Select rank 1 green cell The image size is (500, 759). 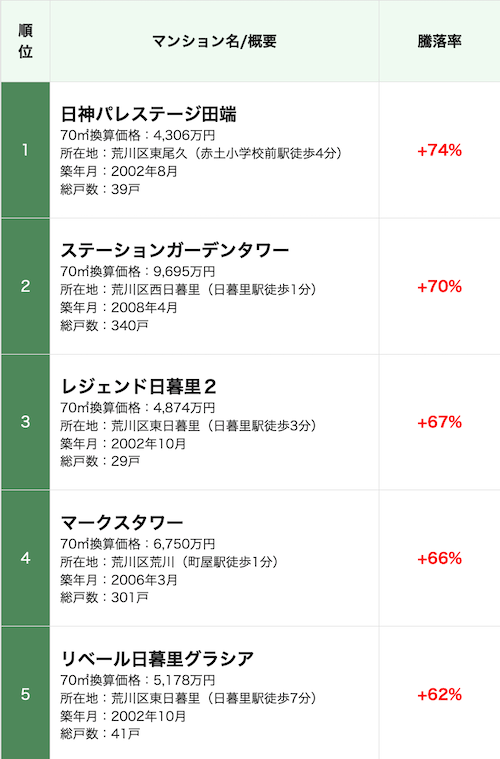click(25, 150)
